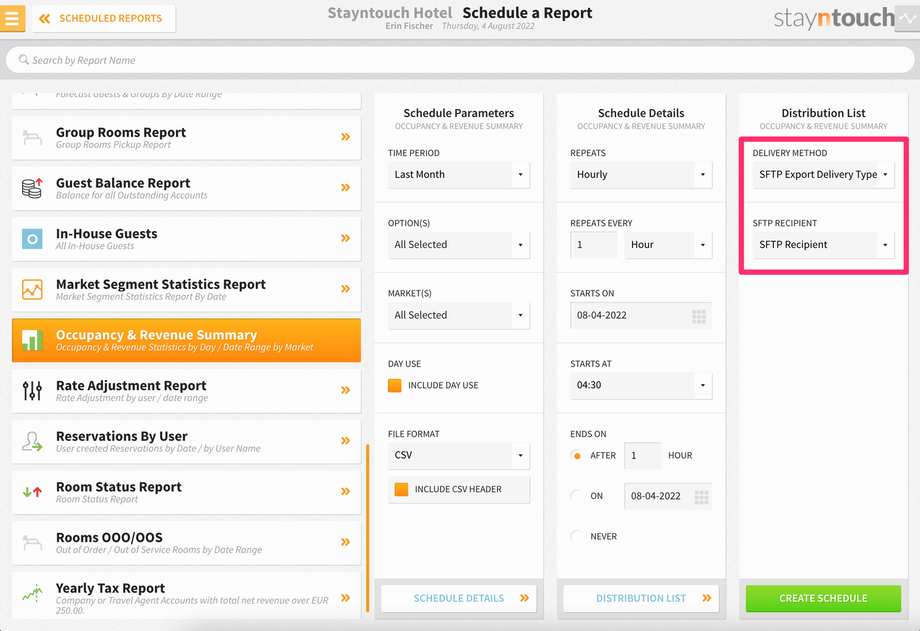Select the Ends On After radio button
Screen dimensions: 920x631
577,455
